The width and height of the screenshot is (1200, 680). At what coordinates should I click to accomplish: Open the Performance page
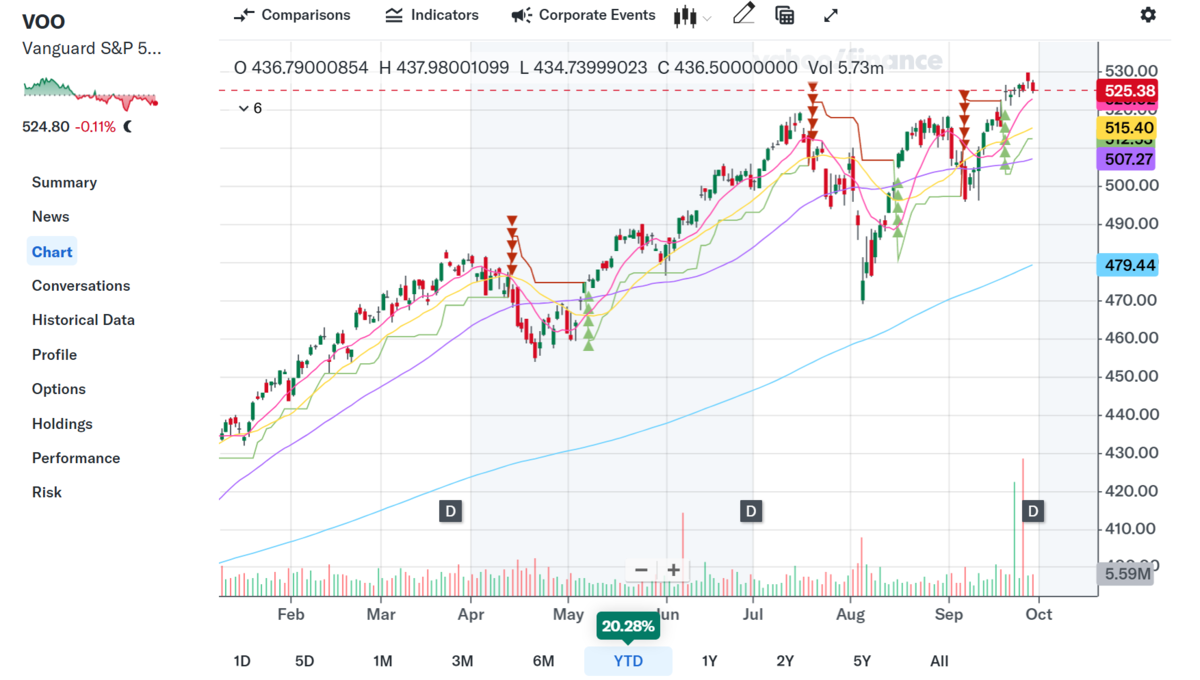point(76,458)
